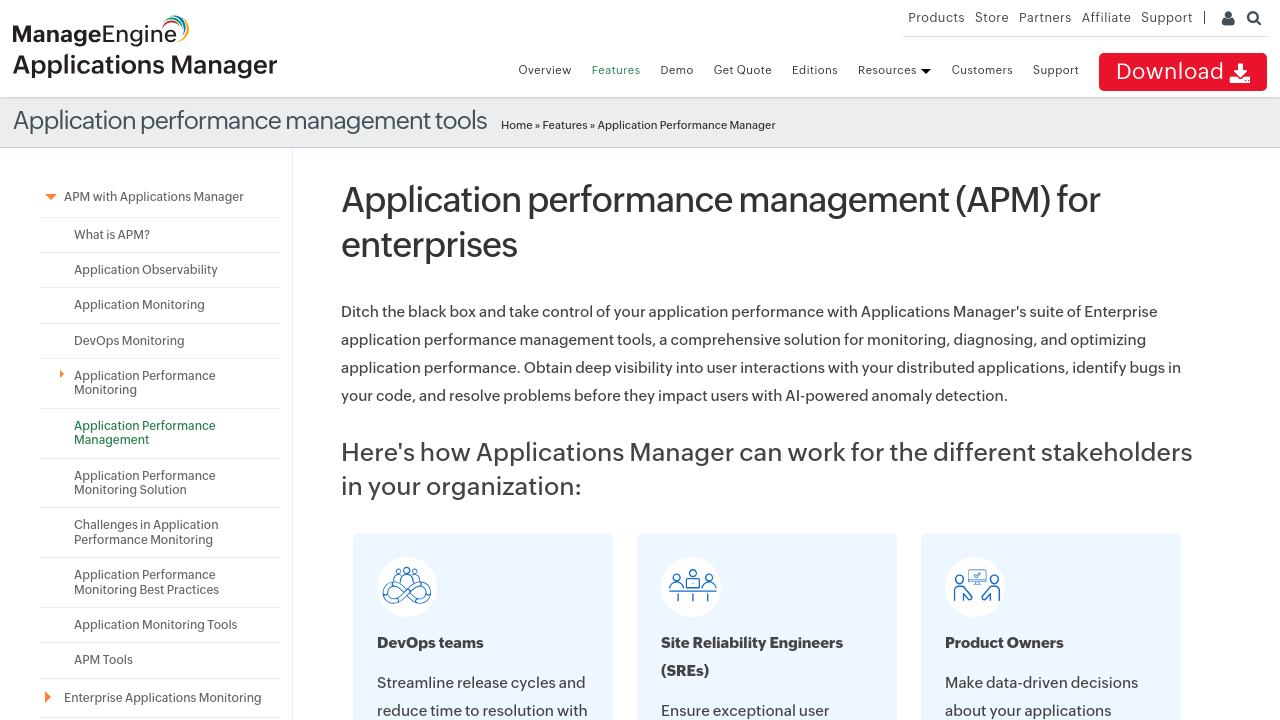Open the Store link in top bar
Image resolution: width=1280 pixels, height=720 pixels.
coord(991,18)
